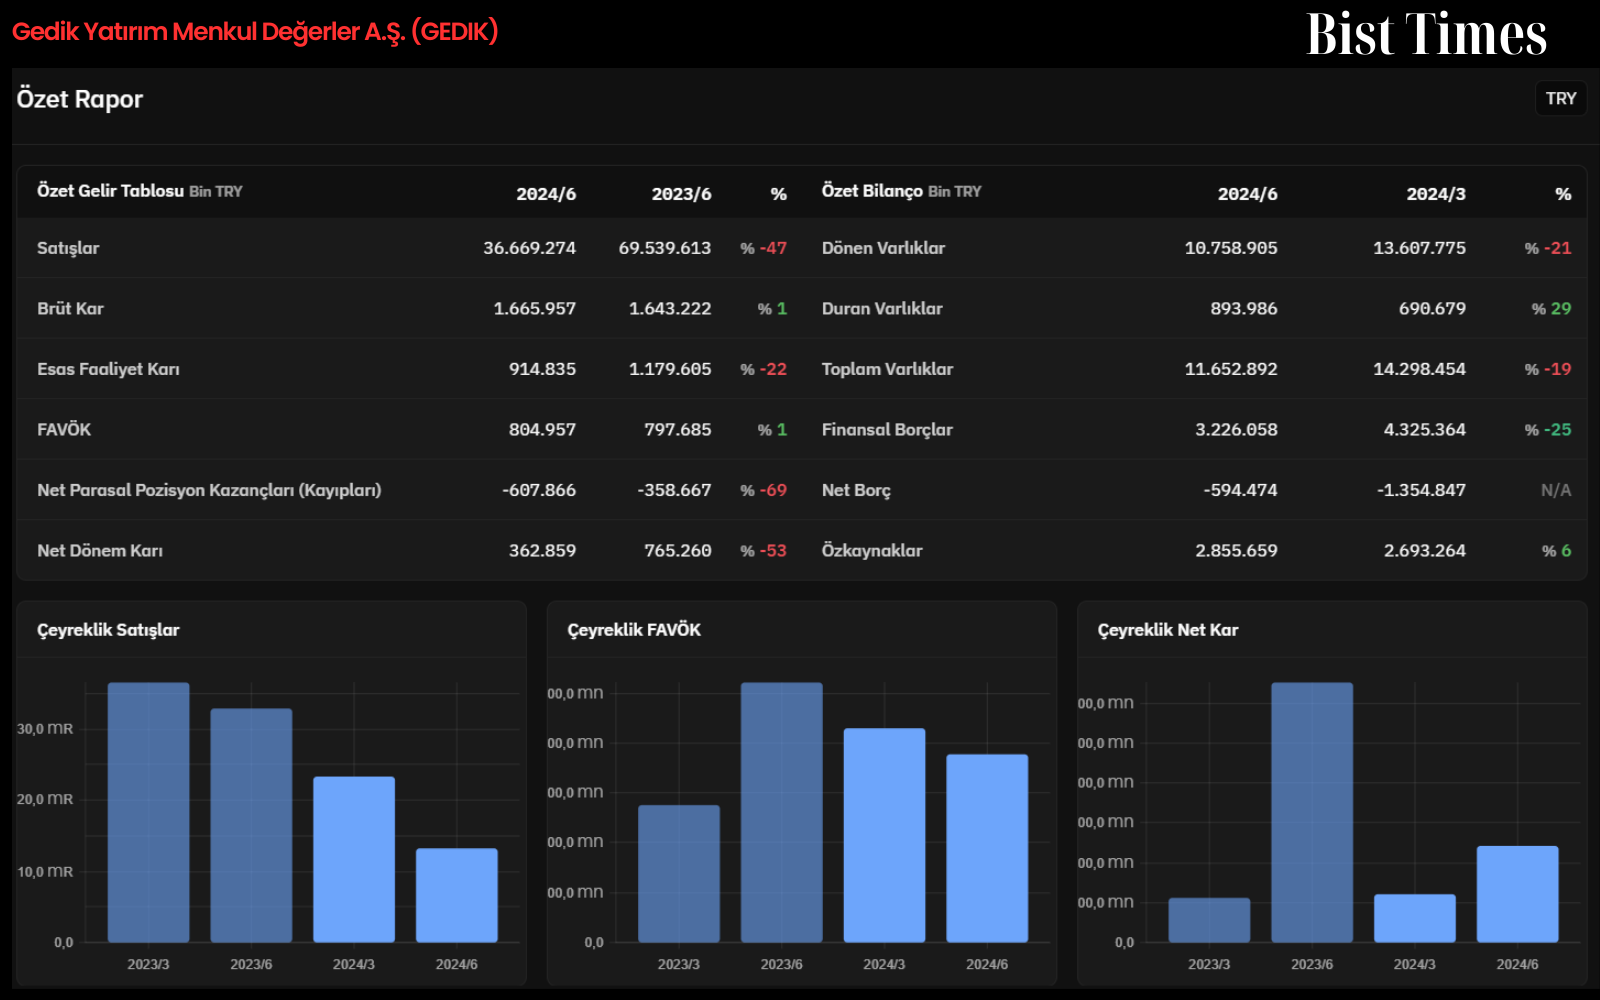Select Dönen Varlıklar value 10.758.905
Image resolution: width=1600 pixels, height=1000 pixels.
pyautogui.click(x=1231, y=248)
